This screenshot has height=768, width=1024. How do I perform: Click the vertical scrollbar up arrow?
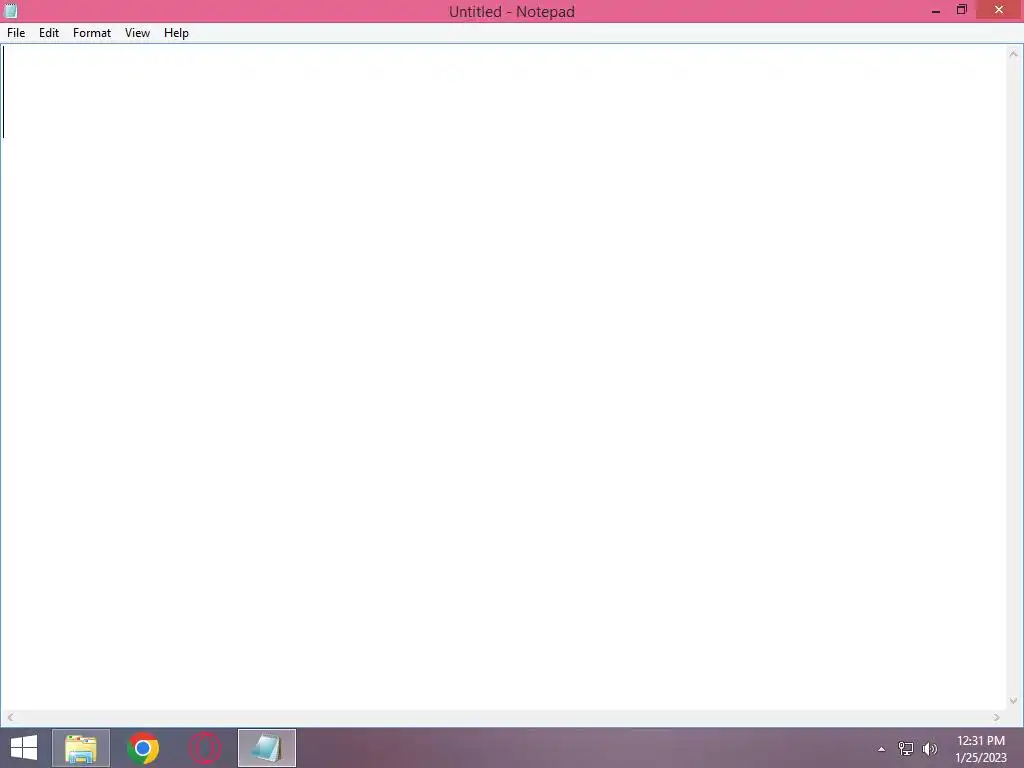coord(1014,54)
